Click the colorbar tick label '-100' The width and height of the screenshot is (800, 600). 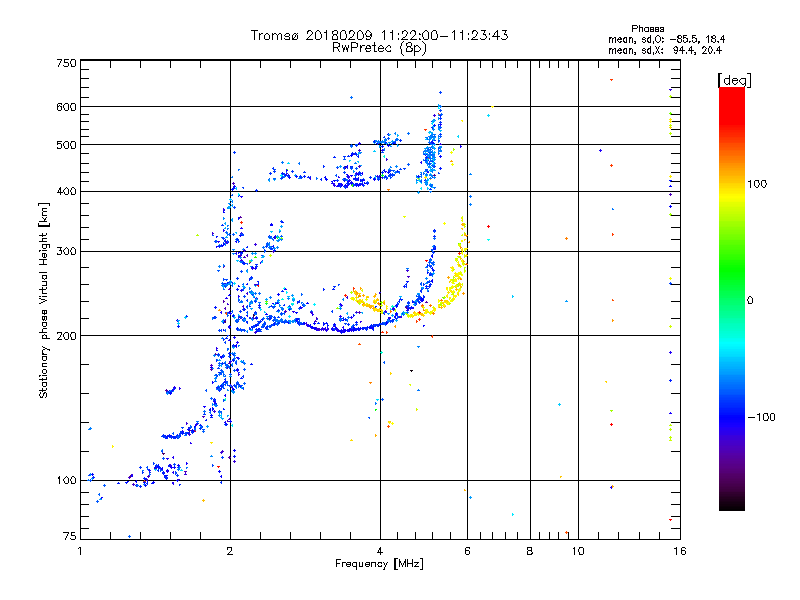click(x=762, y=417)
